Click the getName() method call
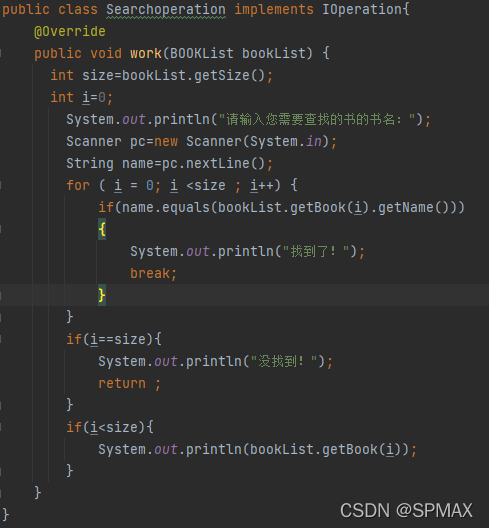The height and width of the screenshot is (528, 489). [410, 207]
